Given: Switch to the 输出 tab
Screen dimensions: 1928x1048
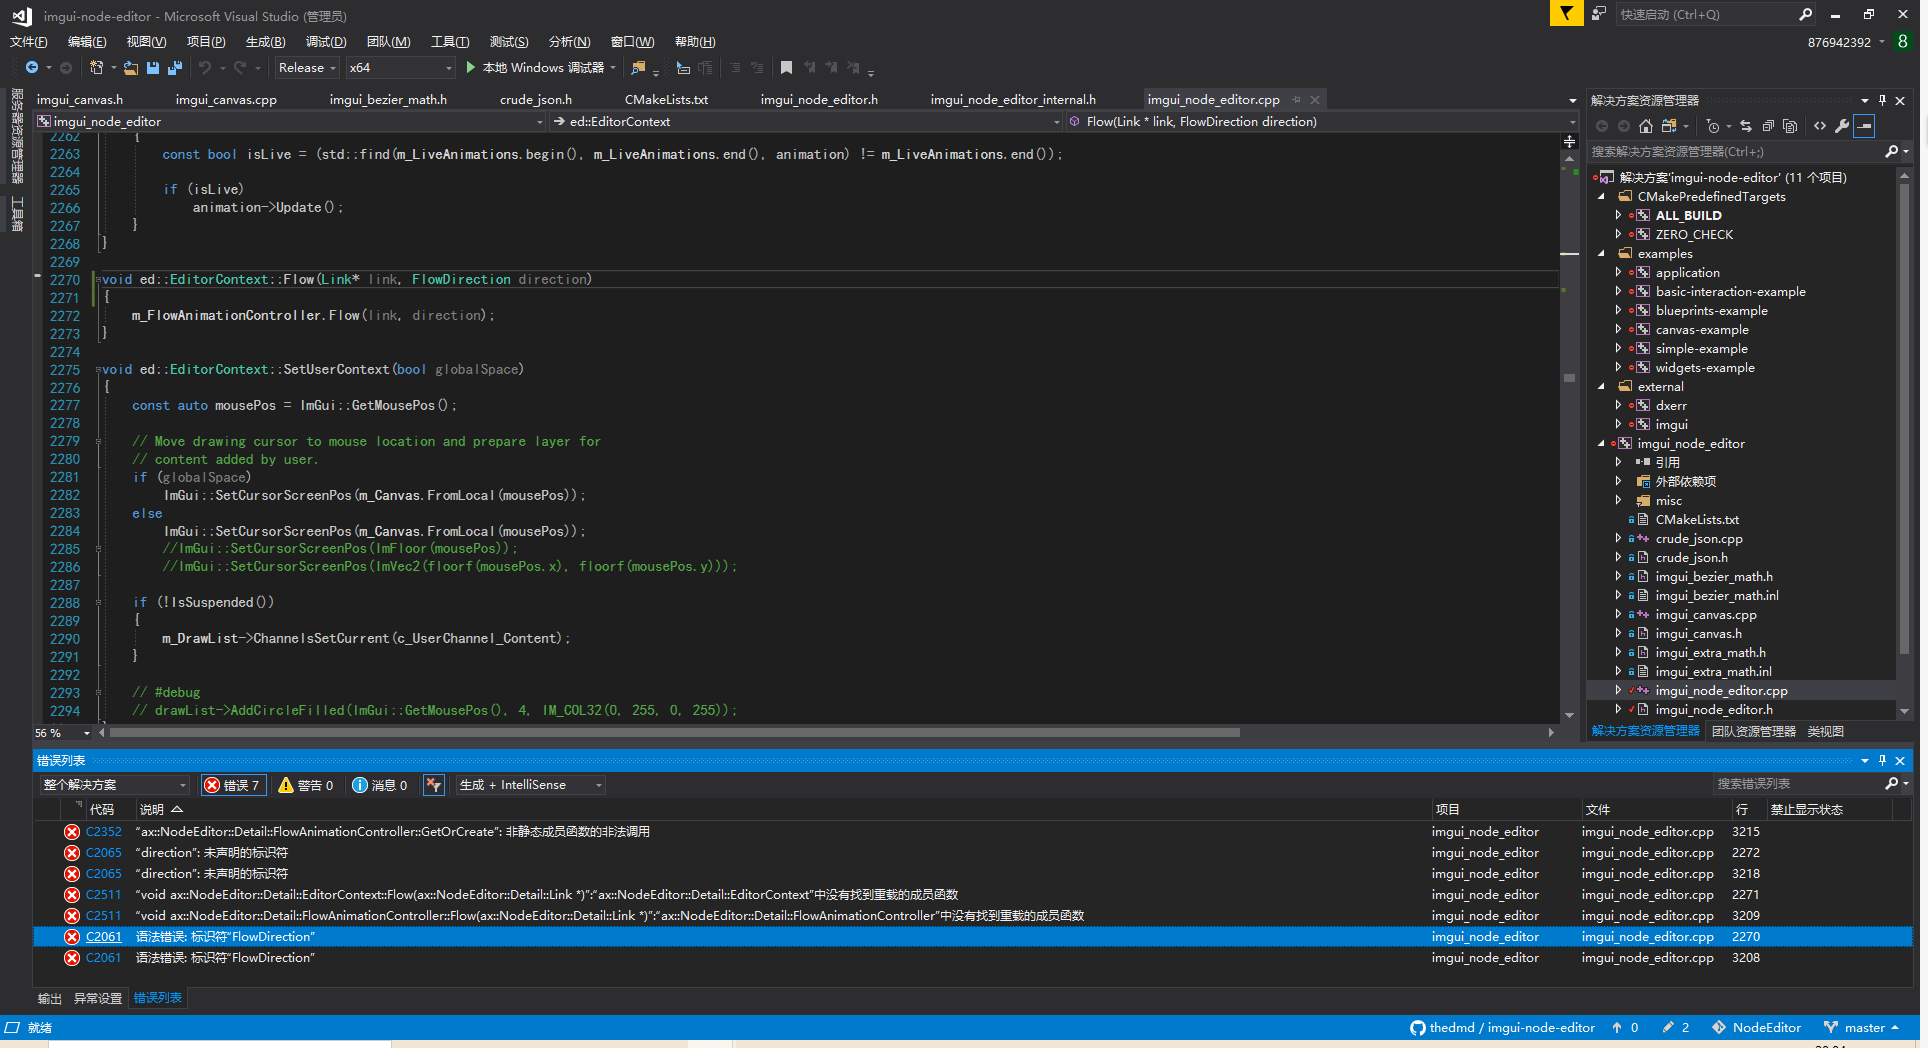Looking at the screenshot, I should click(49, 998).
